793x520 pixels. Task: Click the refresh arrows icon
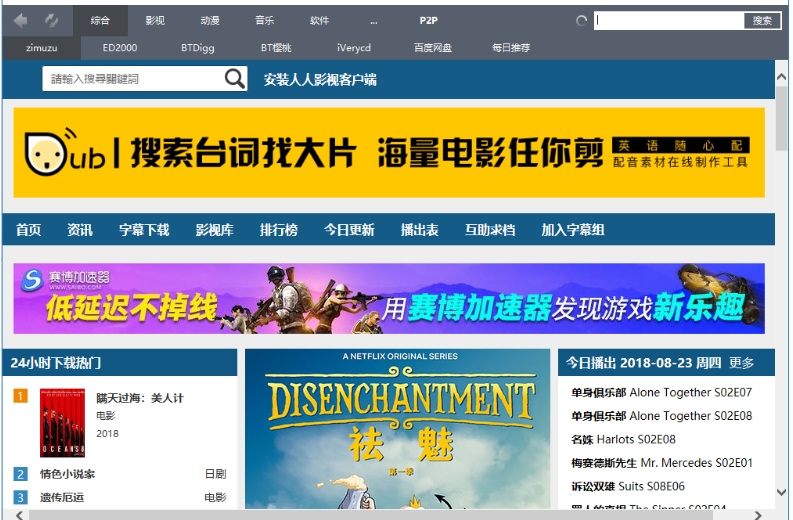click(51, 21)
